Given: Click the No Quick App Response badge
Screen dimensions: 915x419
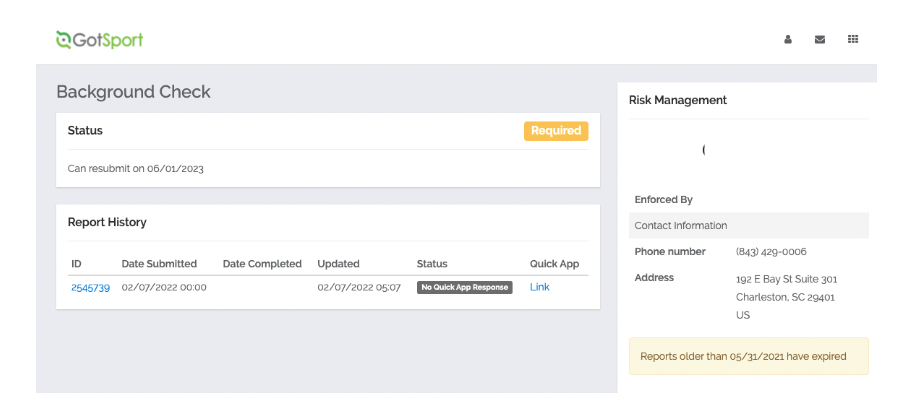Looking at the screenshot, I should (464, 287).
